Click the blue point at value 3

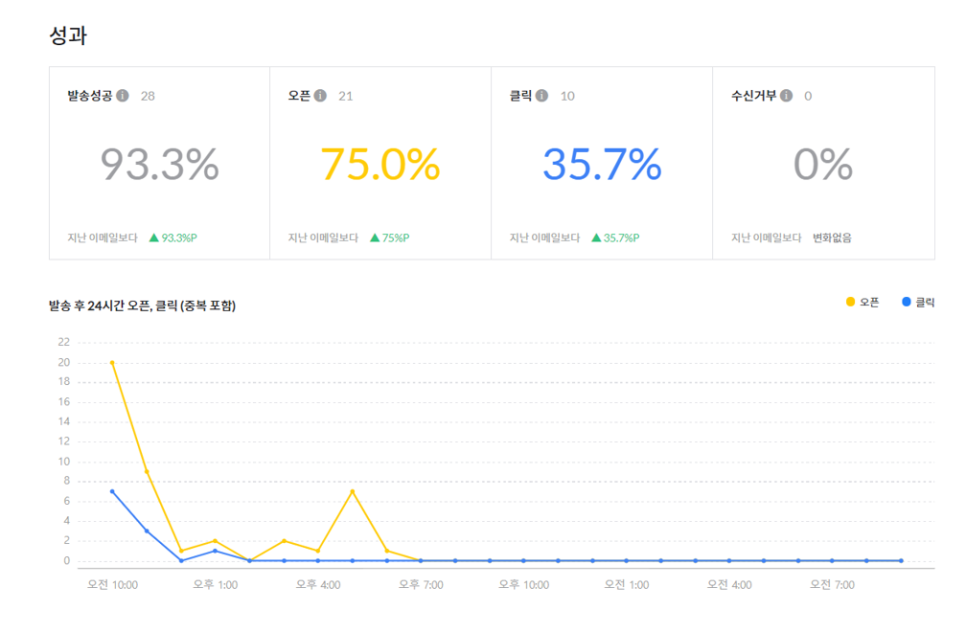147,531
